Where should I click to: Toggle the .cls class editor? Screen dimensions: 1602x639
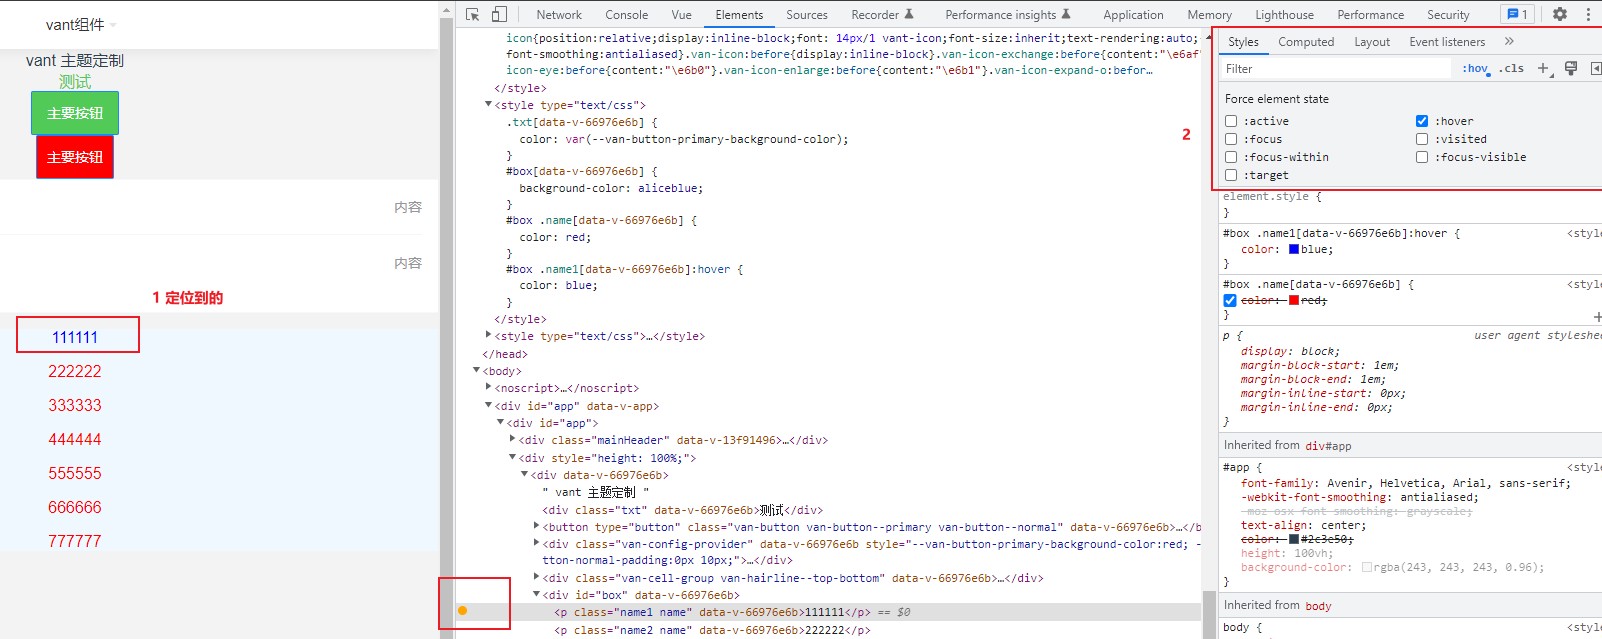[1511, 68]
